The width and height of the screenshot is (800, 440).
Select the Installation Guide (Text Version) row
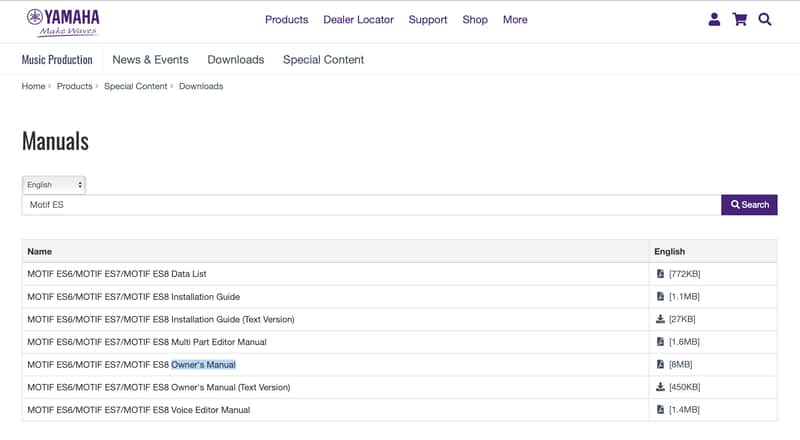point(399,319)
